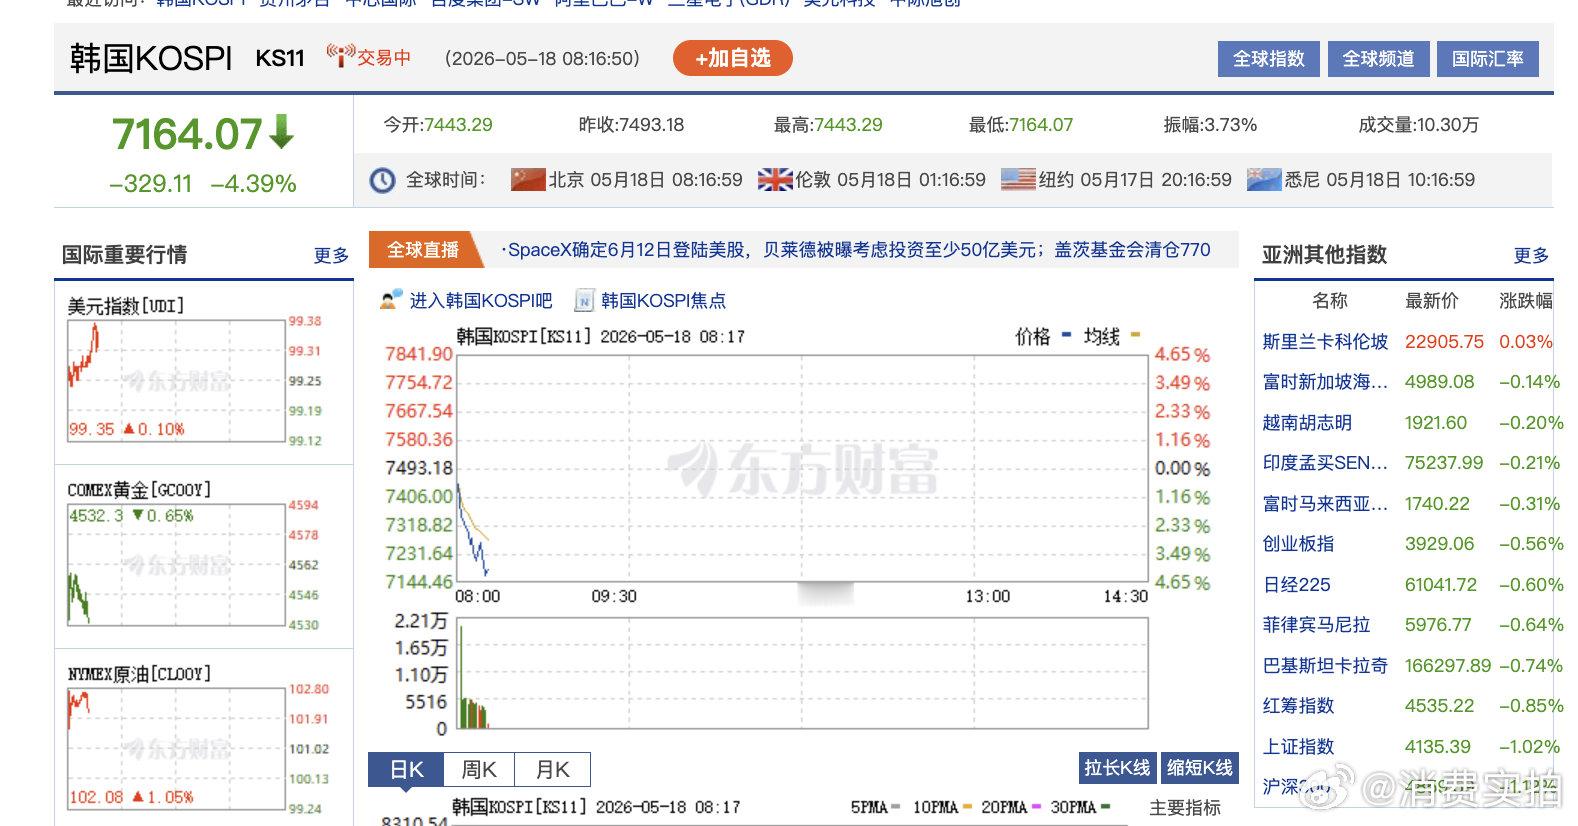Switch to the 日K tab
This screenshot has width=1578, height=826.
406,769
